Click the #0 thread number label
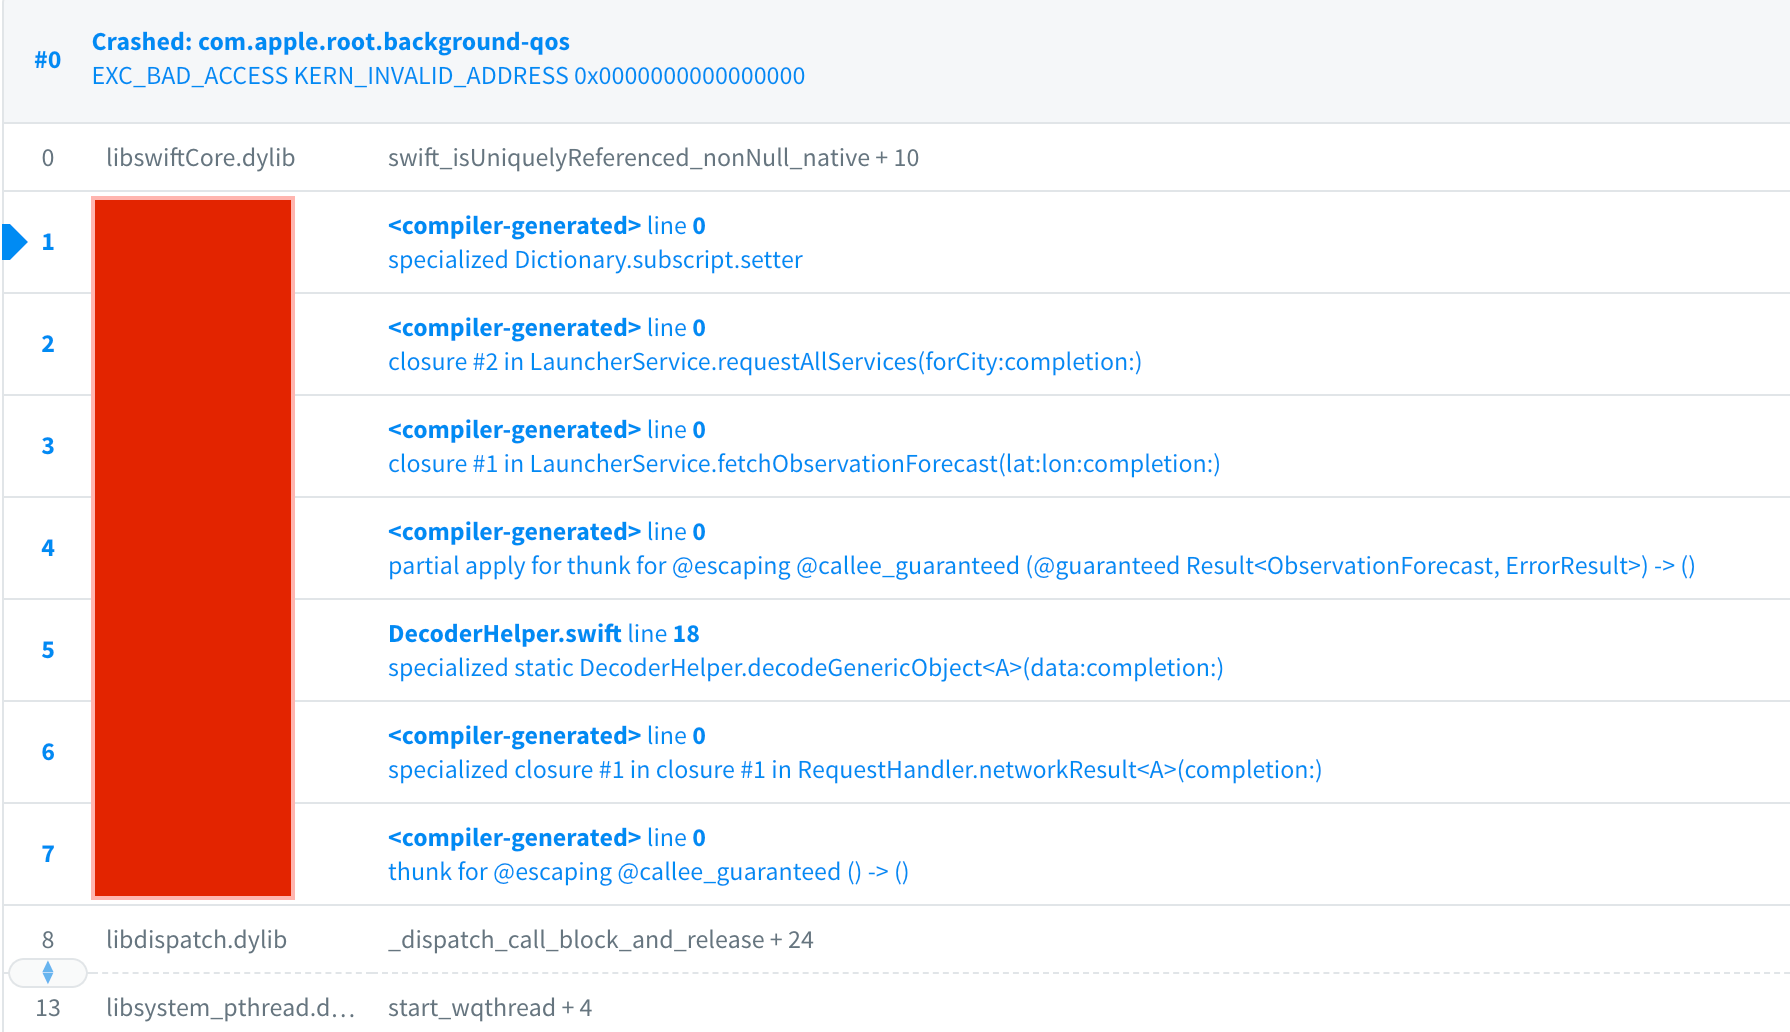 point(48,60)
